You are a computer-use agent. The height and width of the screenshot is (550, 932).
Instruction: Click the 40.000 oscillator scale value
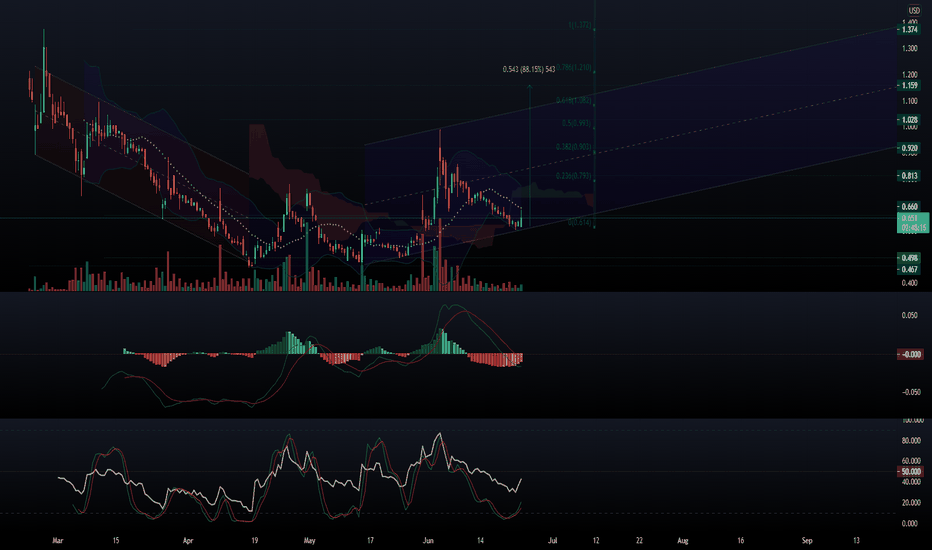click(911, 482)
